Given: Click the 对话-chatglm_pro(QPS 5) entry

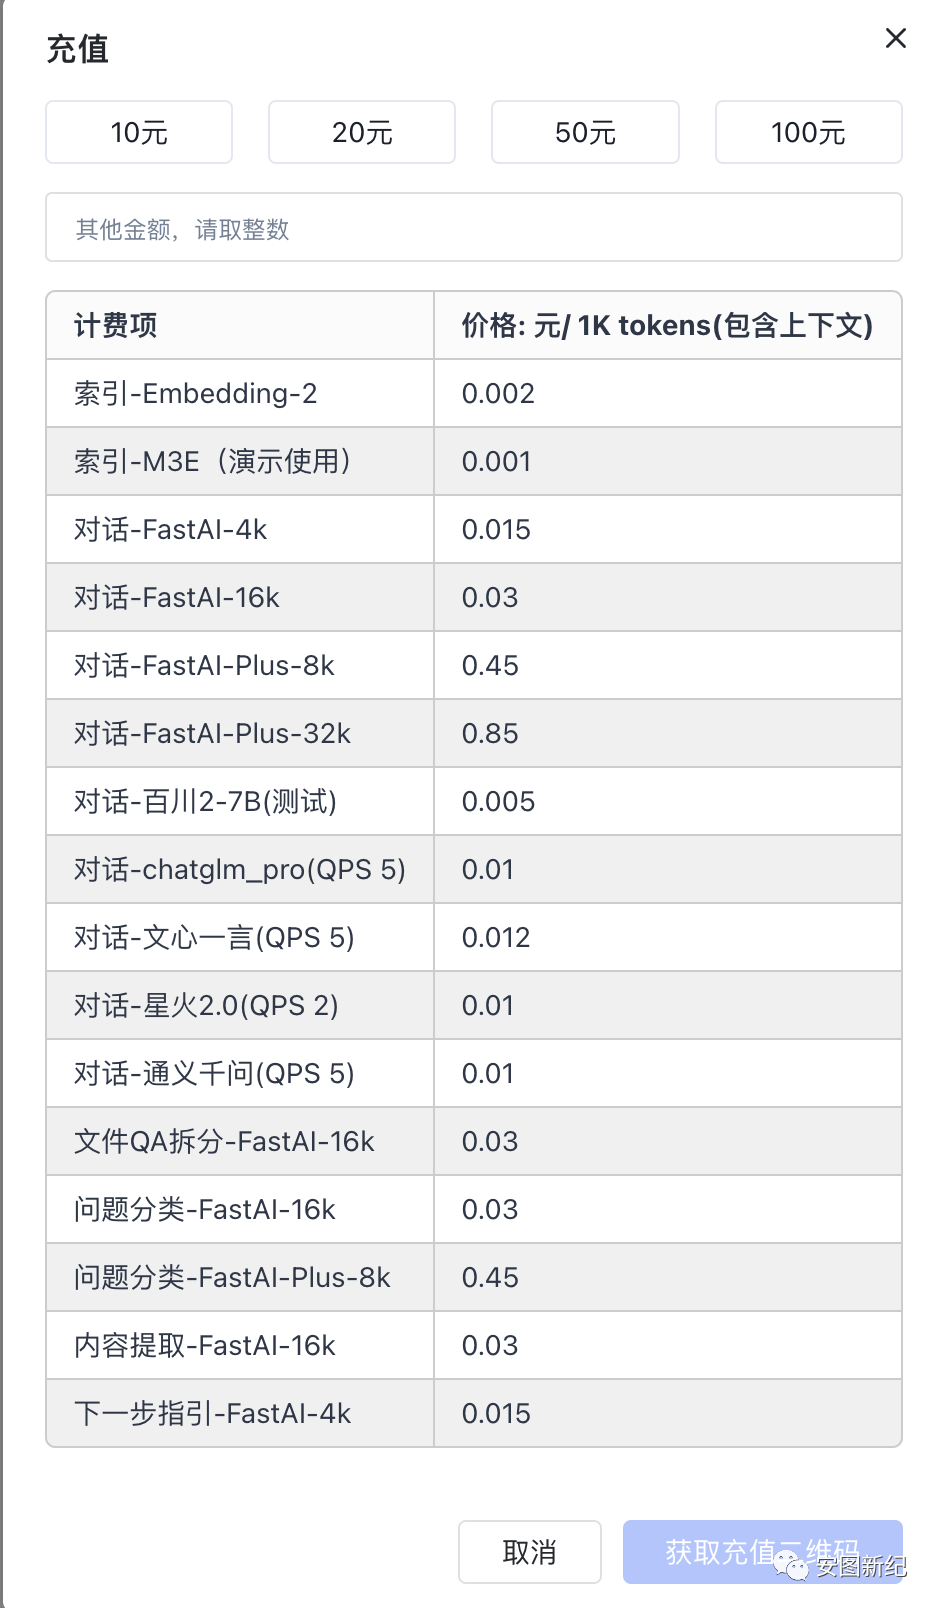Looking at the screenshot, I should click(239, 870).
